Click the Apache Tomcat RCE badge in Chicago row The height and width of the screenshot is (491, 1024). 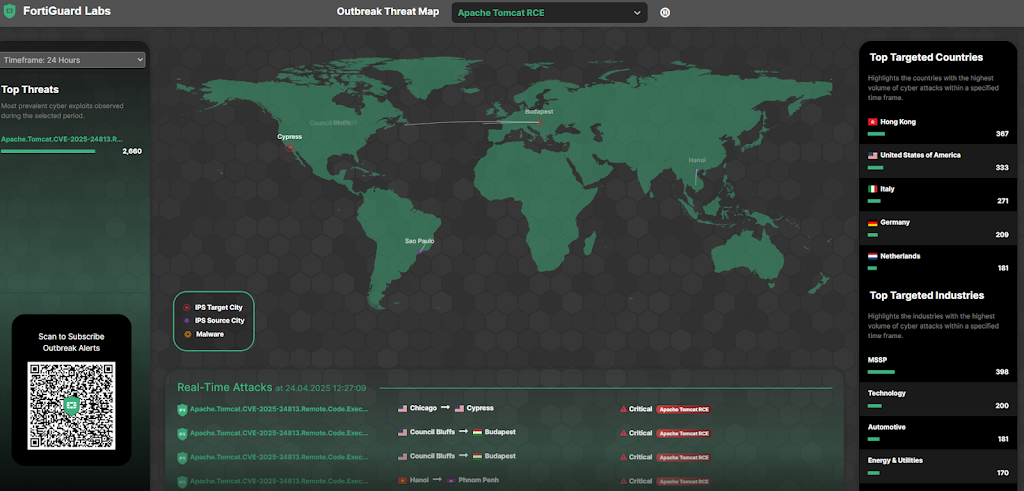coord(683,409)
